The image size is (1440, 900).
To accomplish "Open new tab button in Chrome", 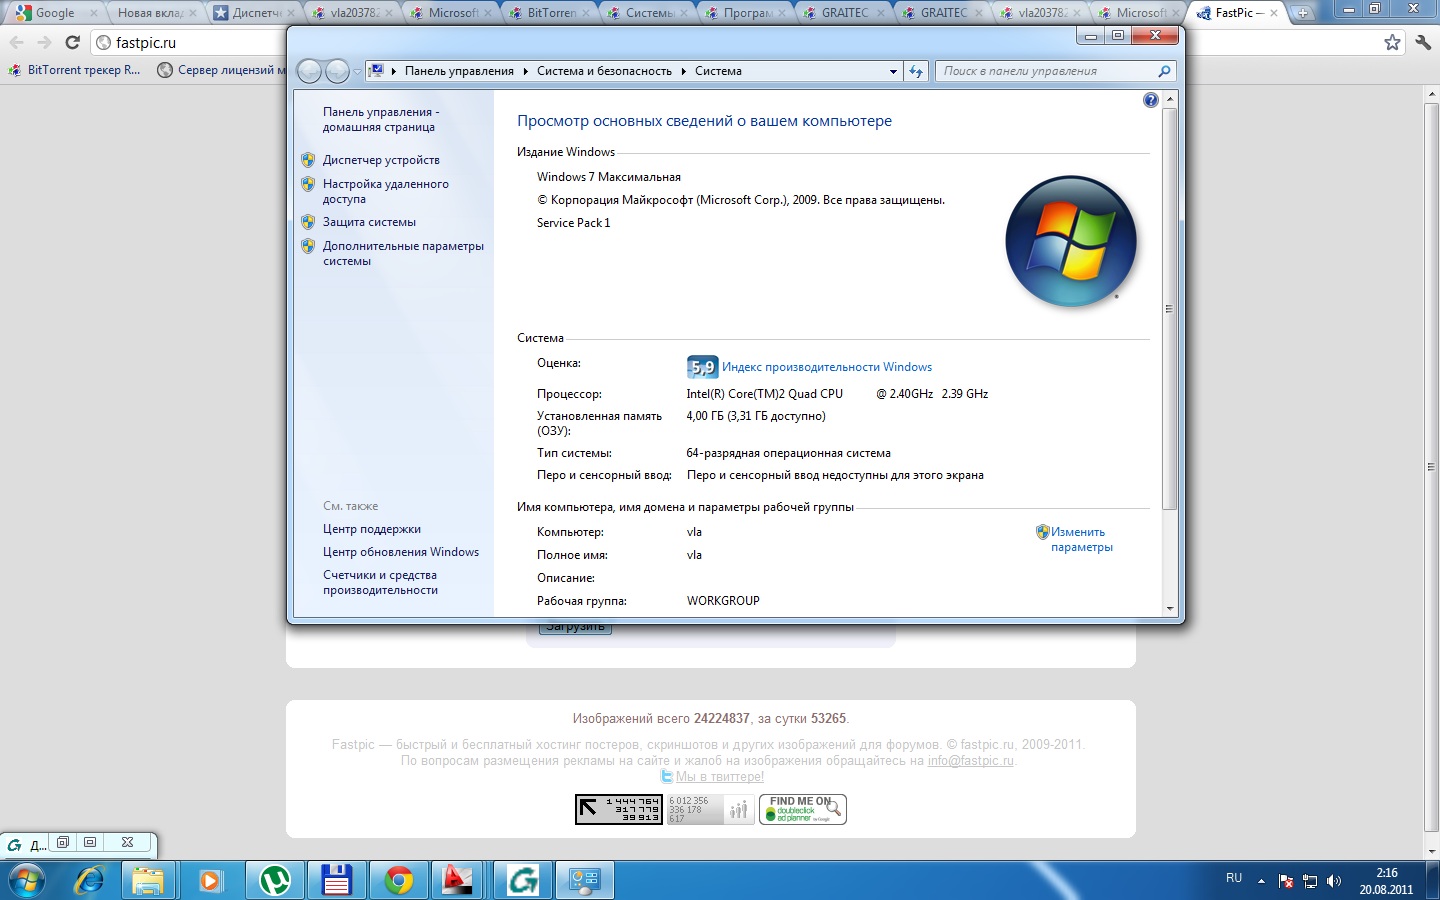I will [x=1303, y=13].
